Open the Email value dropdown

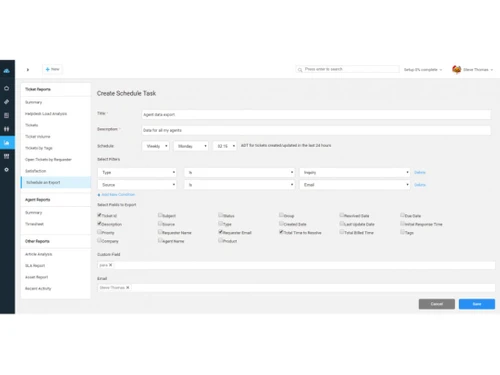[355, 185]
